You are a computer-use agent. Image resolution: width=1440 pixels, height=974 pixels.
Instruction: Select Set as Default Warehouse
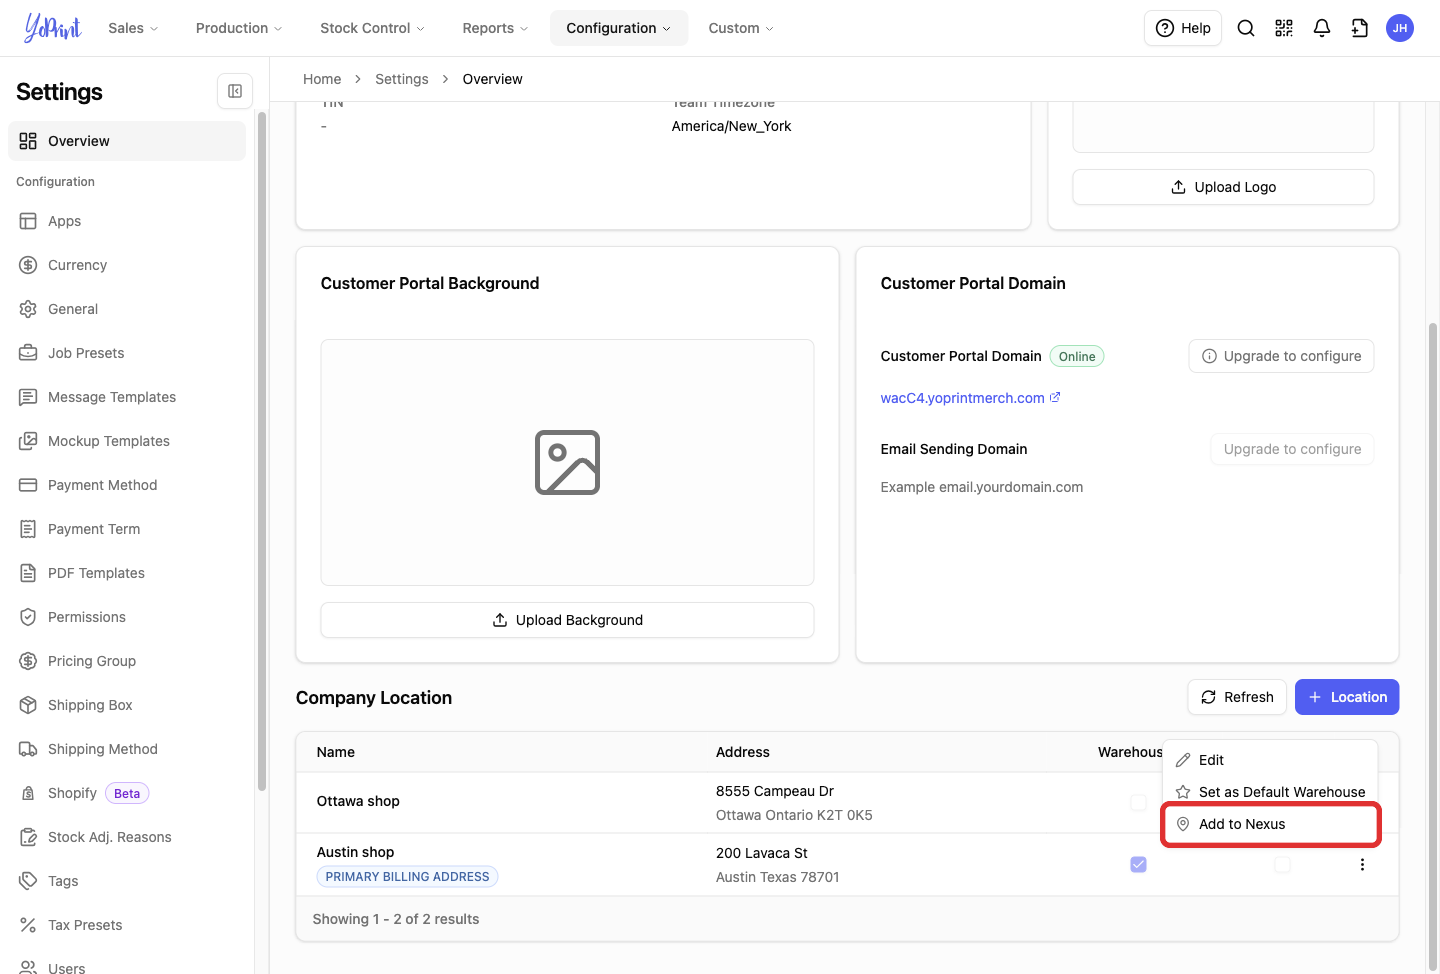click(x=1270, y=792)
